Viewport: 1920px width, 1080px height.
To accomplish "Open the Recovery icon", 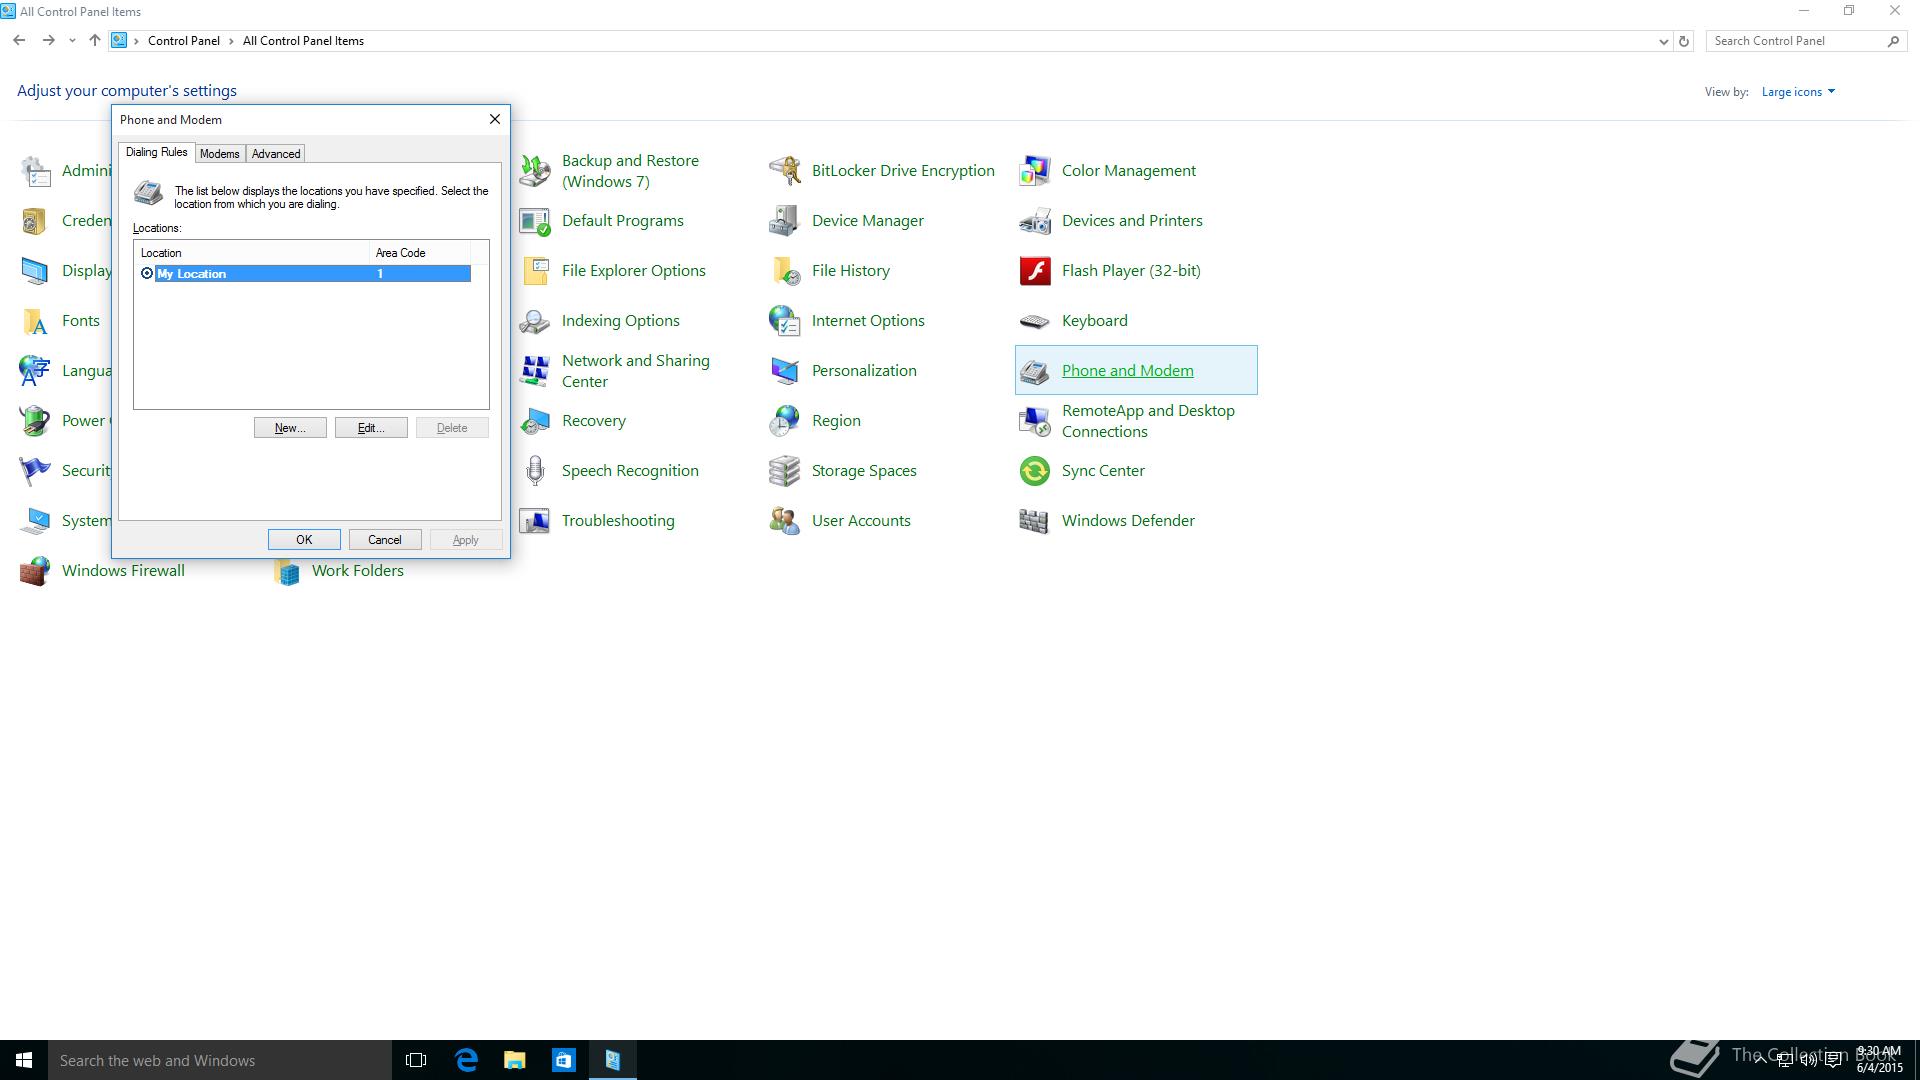I will click(535, 421).
